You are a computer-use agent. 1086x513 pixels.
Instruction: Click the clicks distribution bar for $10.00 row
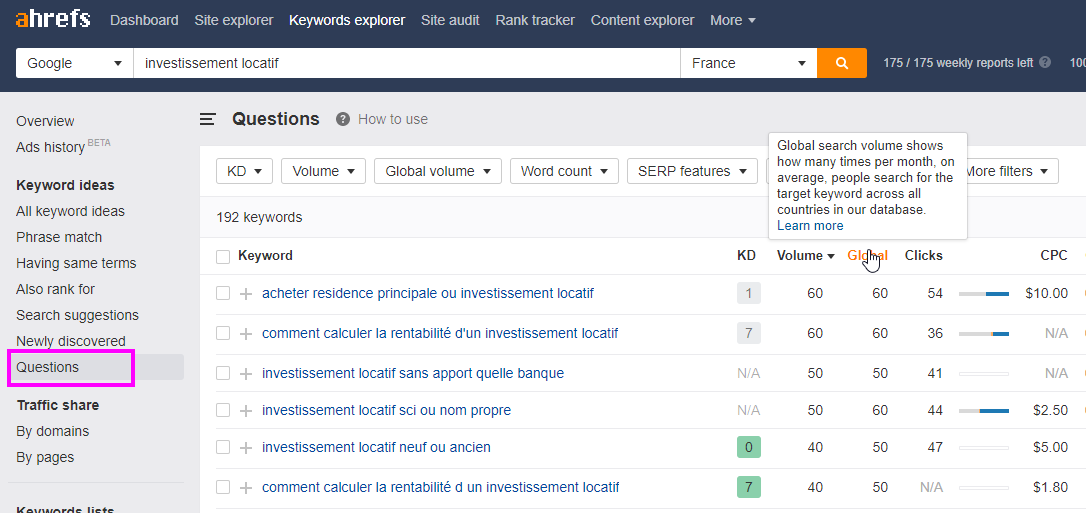983,294
